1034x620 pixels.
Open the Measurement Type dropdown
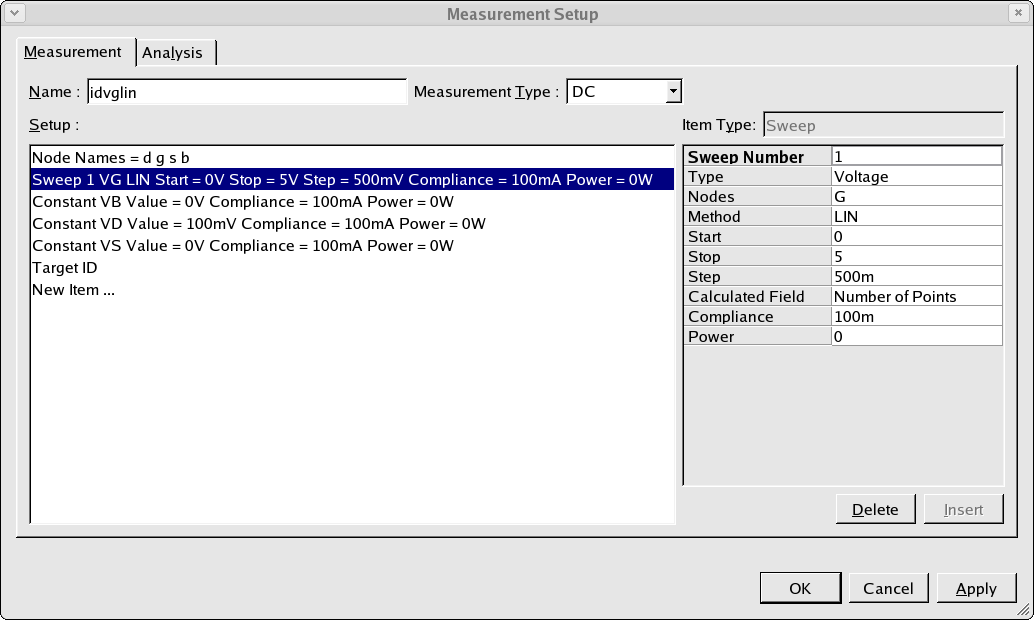tap(673, 92)
